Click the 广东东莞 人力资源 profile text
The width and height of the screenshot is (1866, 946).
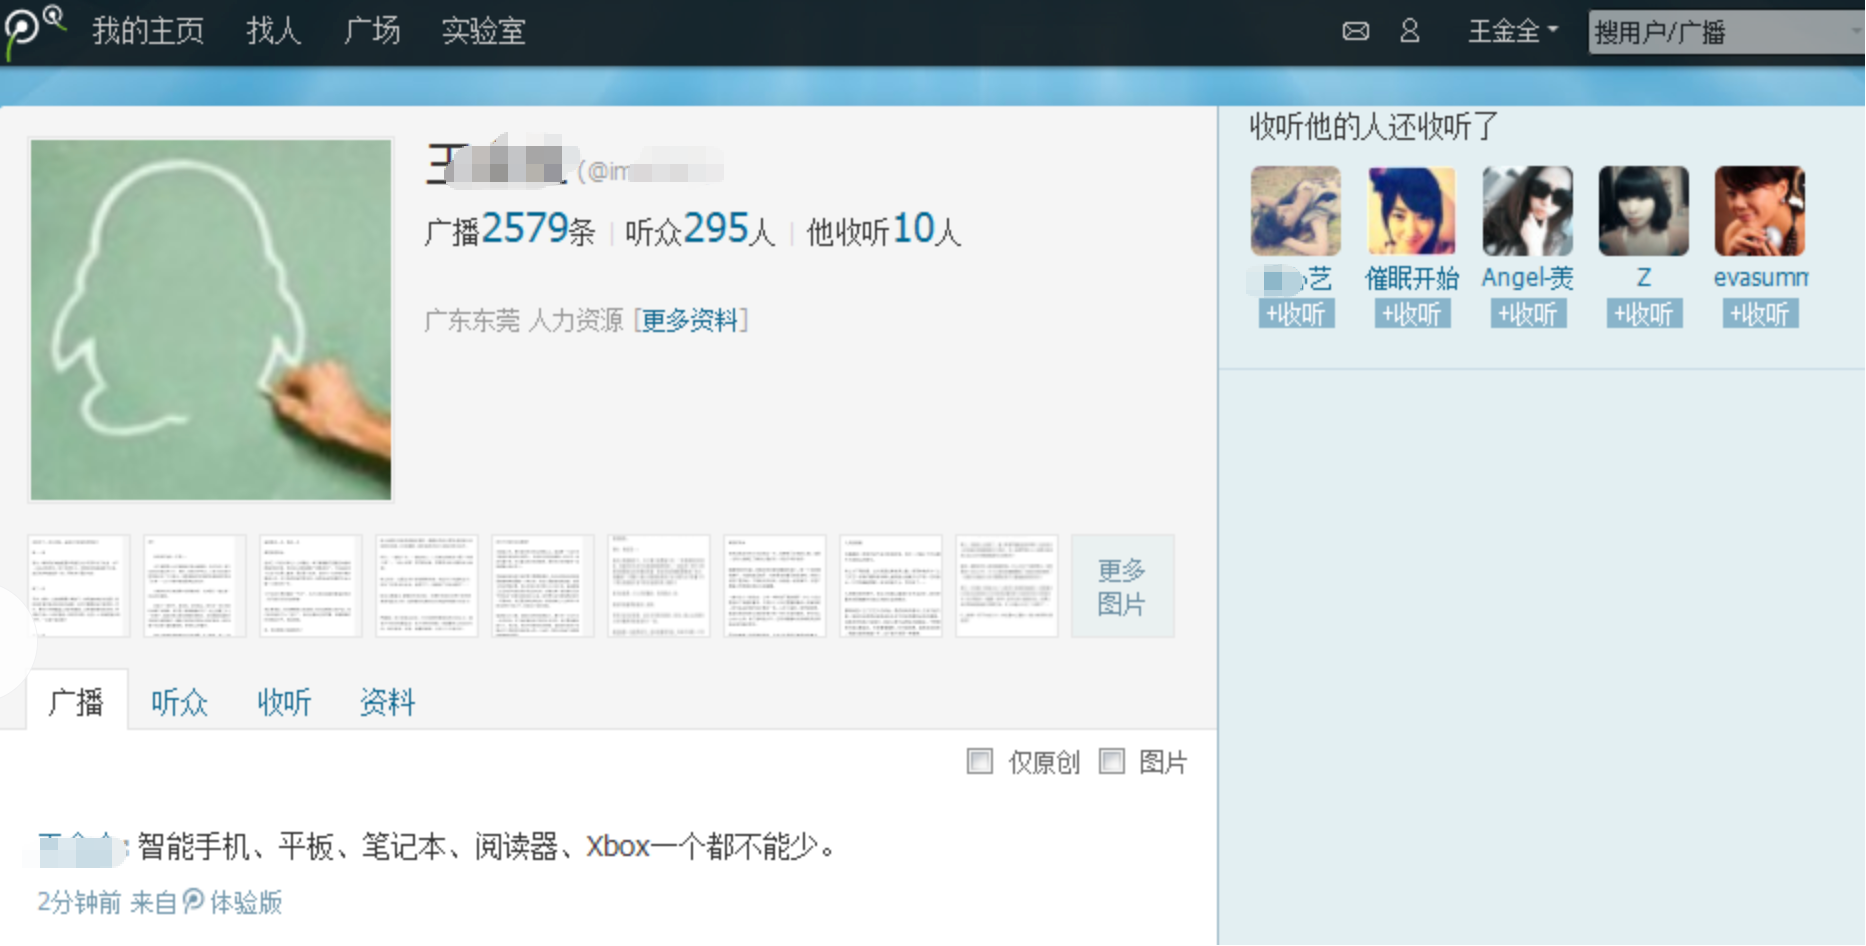(x=524, y=320)
